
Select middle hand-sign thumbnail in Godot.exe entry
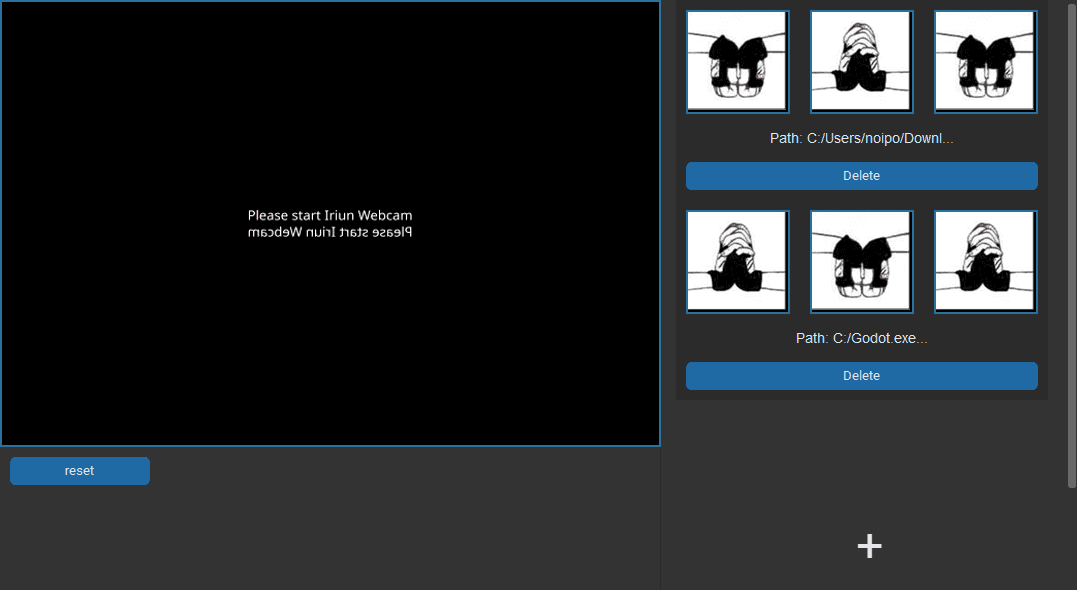pos(861,261)
